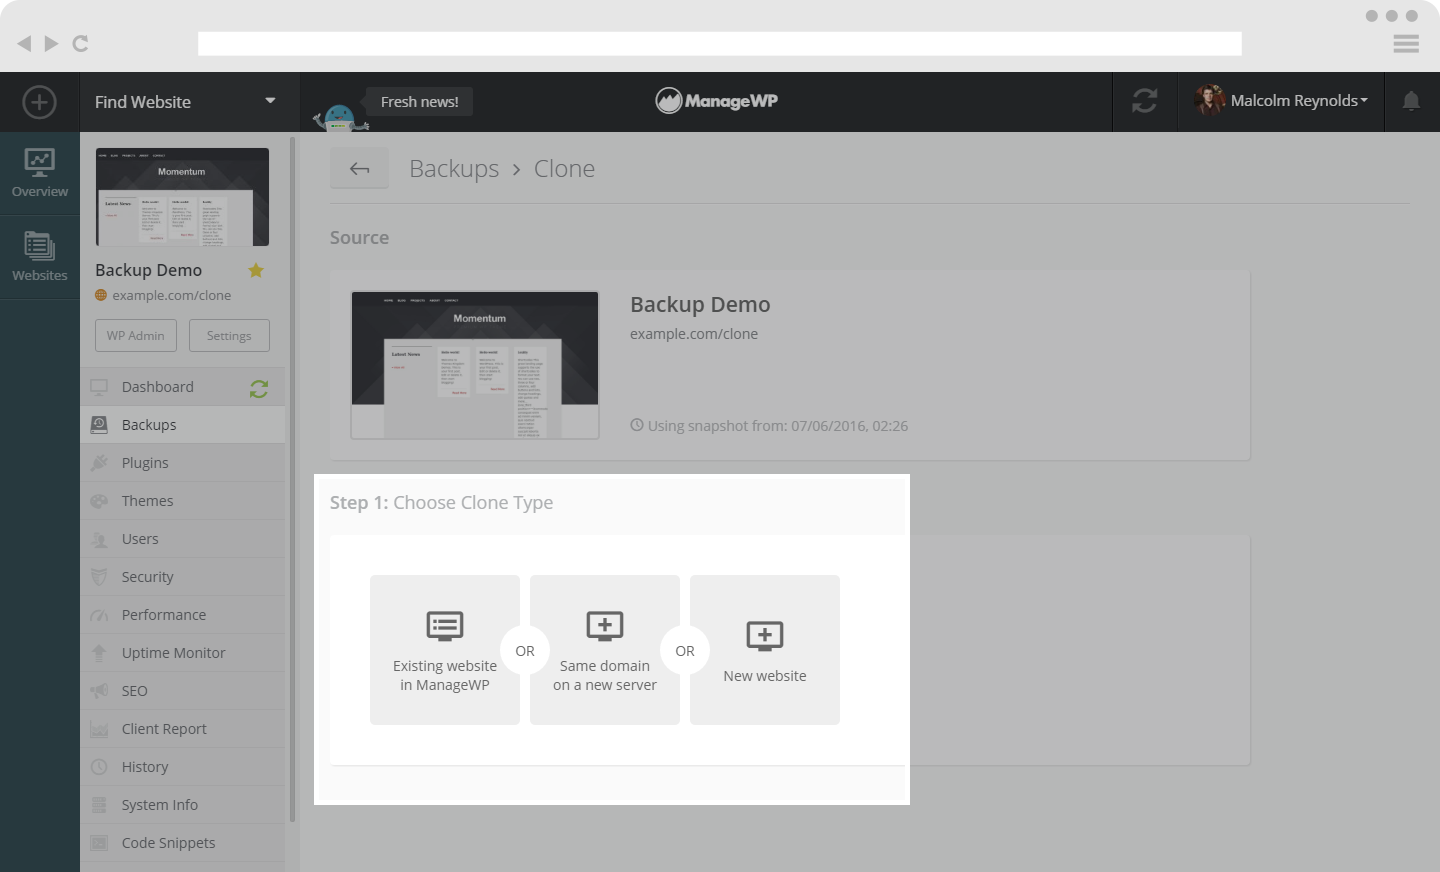The height and width of the screenshot is (872, 1440).
Task: Go to Overview in left rail
Action: [x=40, y=173]
